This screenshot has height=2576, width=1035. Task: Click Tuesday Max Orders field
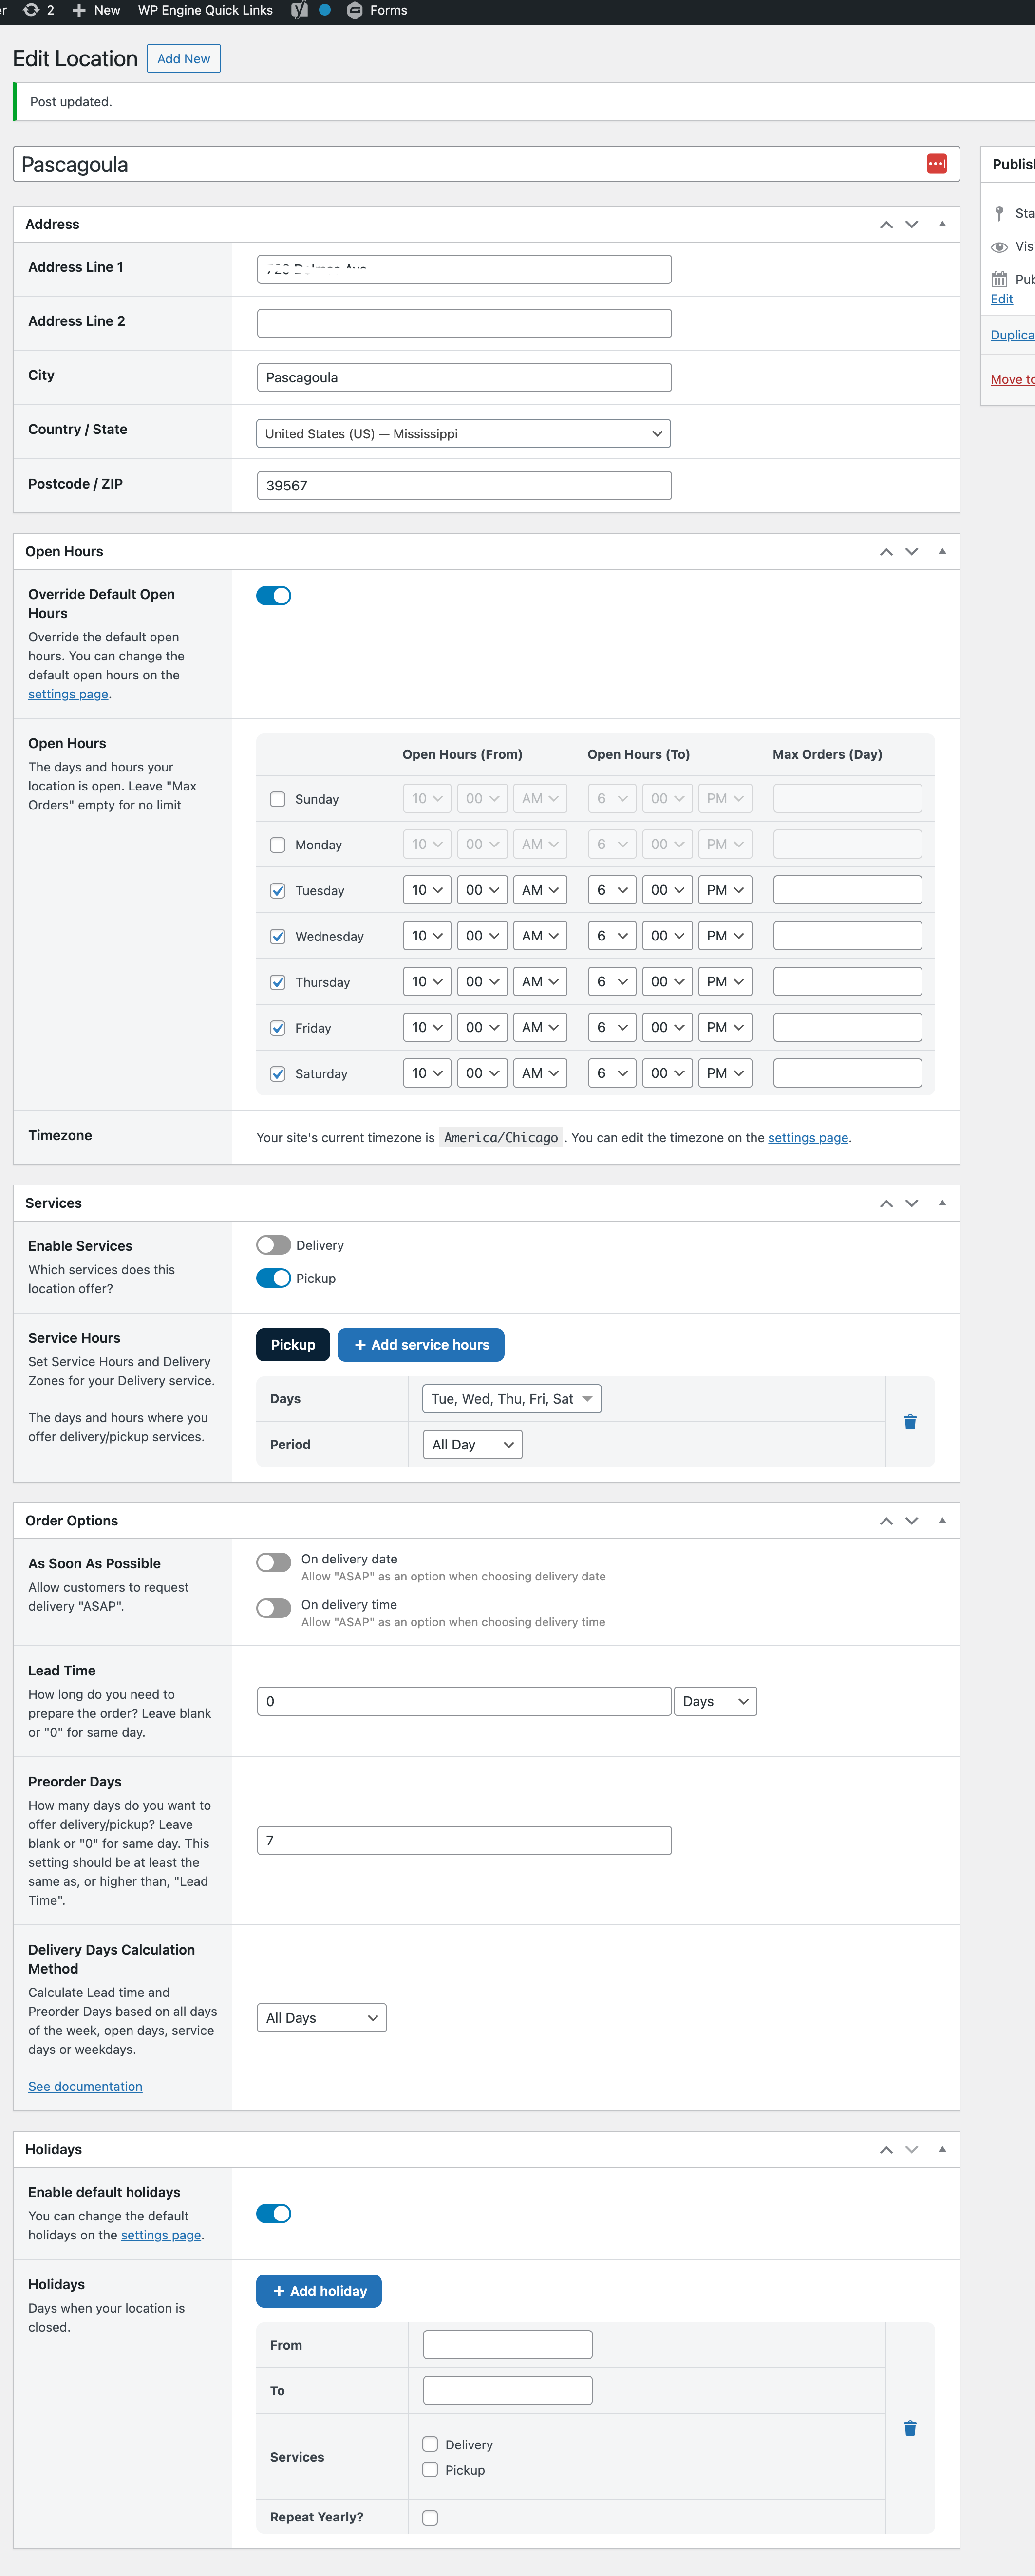tap(848, 890)
